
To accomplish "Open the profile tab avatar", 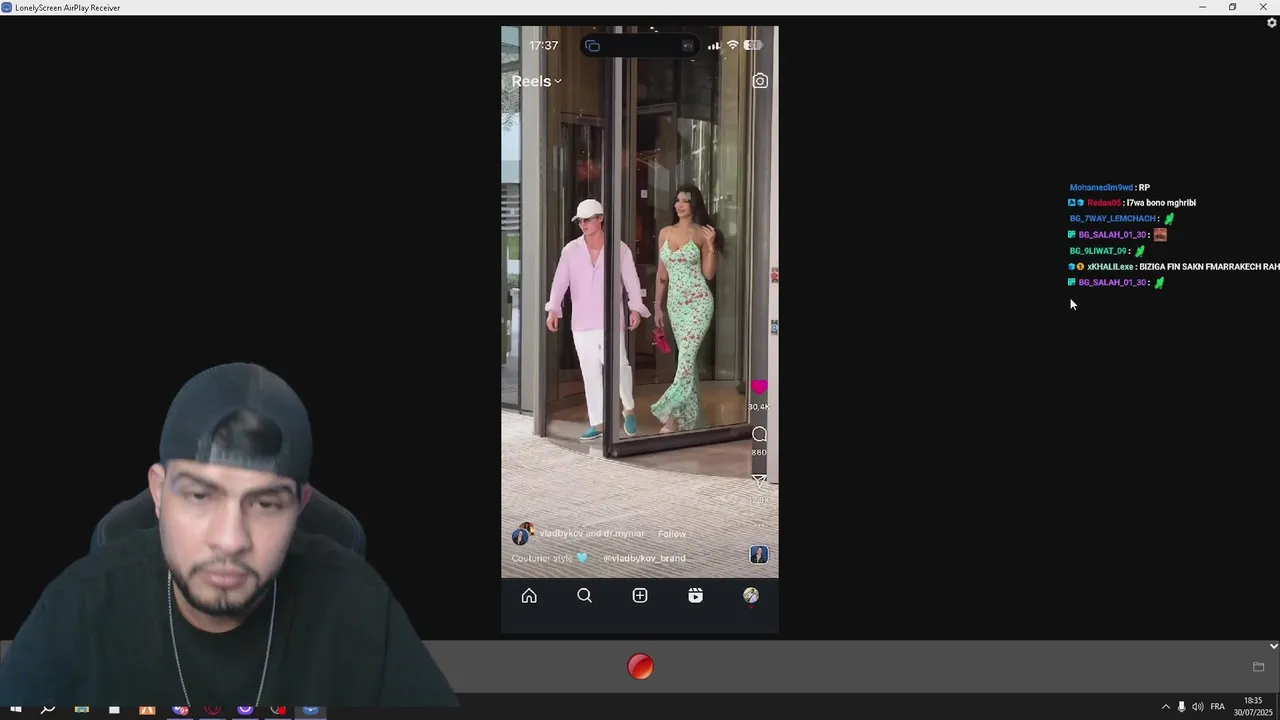I will (x=751, y=596).
